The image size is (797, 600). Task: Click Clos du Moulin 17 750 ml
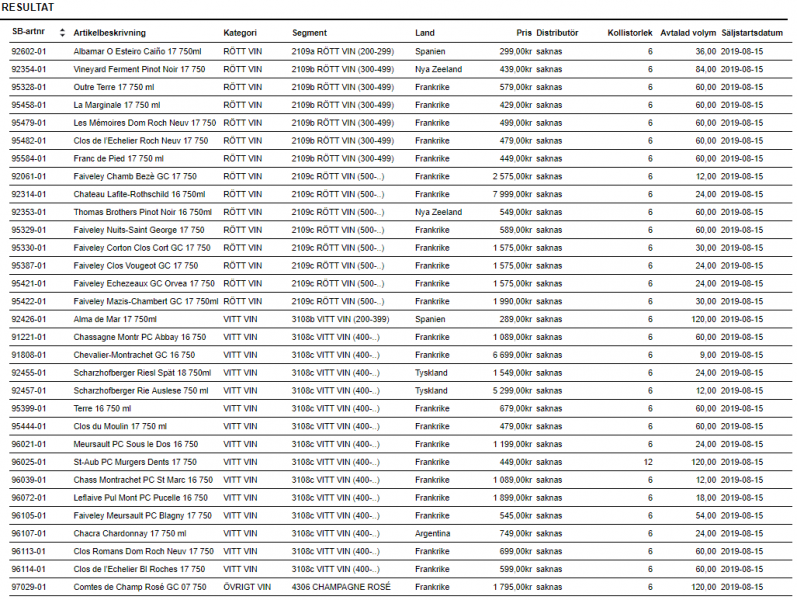click(x=120, y=426)
